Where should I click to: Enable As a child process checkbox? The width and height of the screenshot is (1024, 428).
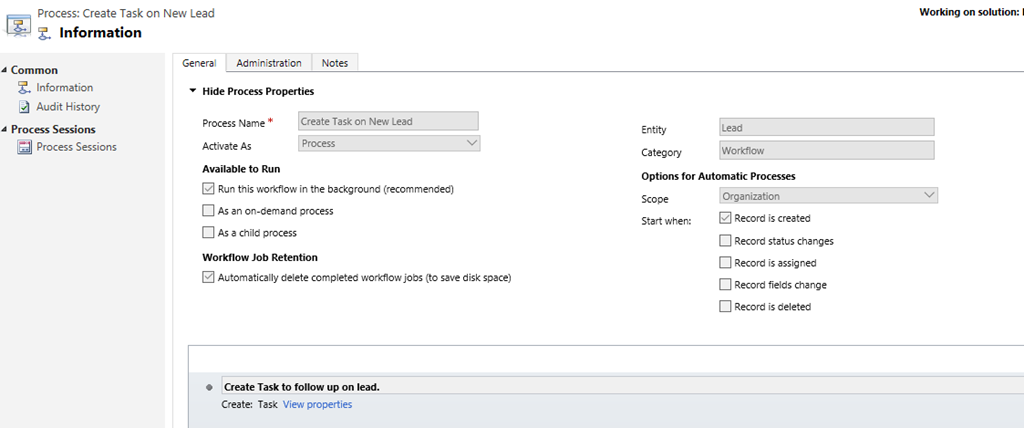208,233
